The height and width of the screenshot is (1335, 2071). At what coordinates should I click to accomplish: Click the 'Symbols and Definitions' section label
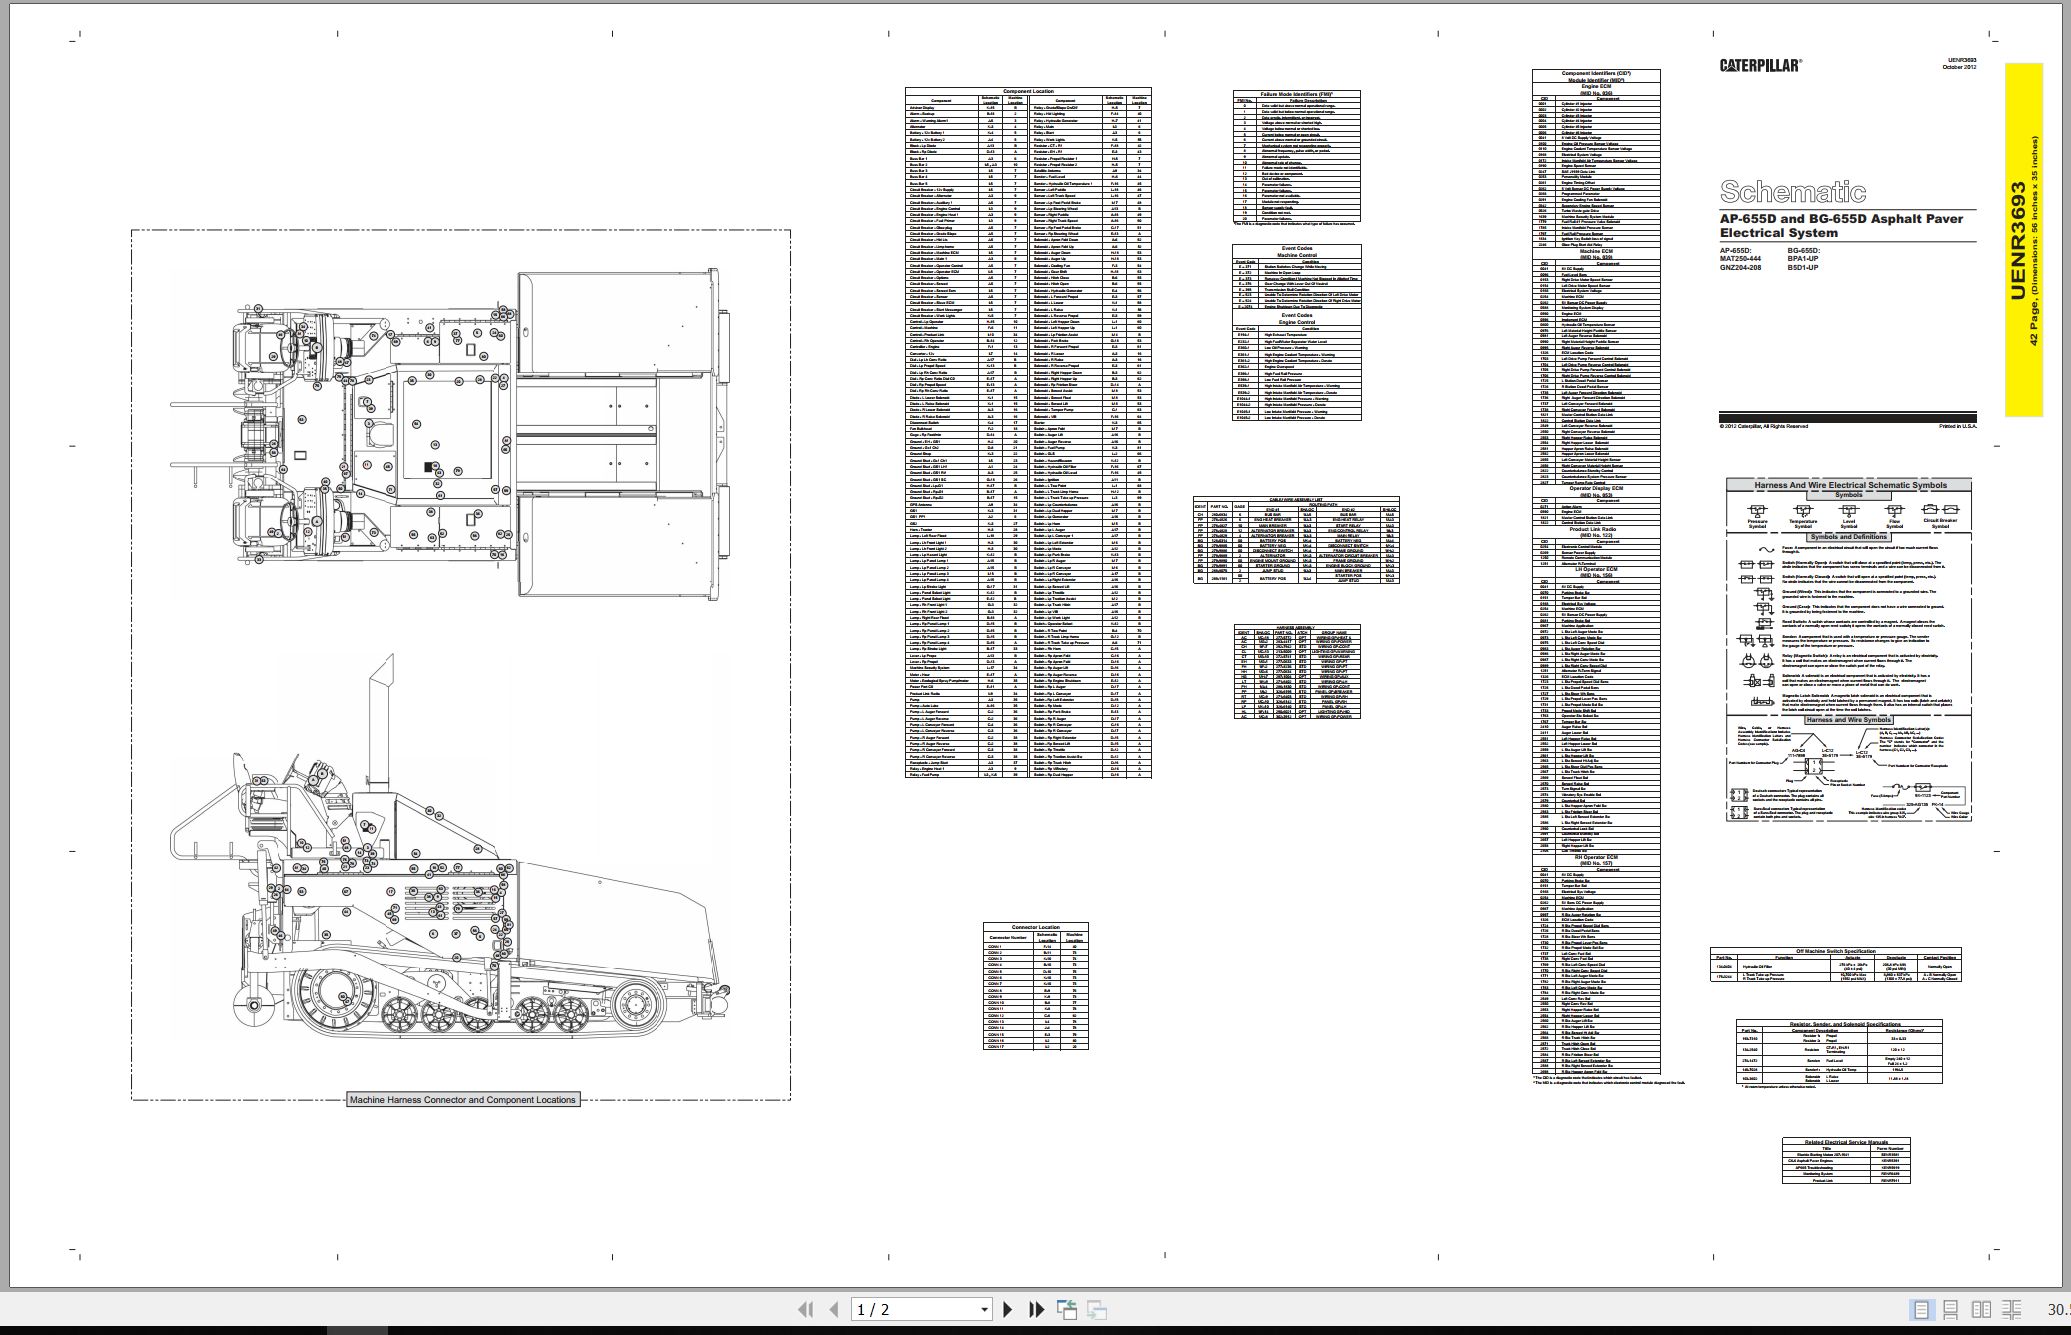1848,537
